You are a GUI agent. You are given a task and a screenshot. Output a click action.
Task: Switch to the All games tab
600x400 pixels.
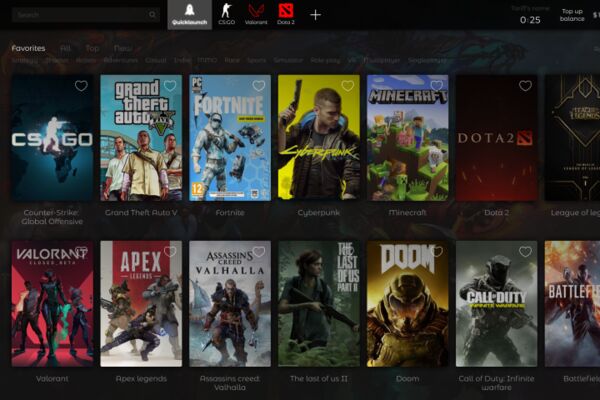[x=65, y=48]
